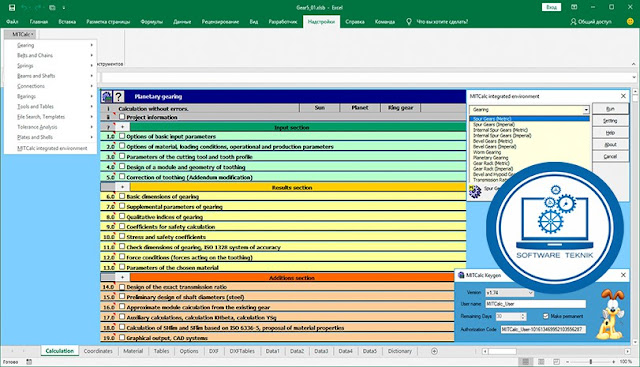Open the Version v1.74 dropdown

coord(509,293)
